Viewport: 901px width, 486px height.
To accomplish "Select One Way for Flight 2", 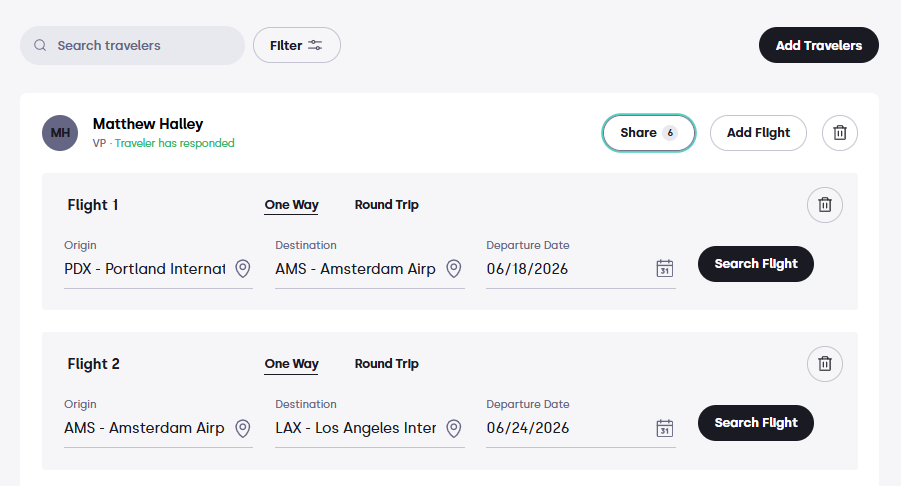I will 291,364.
